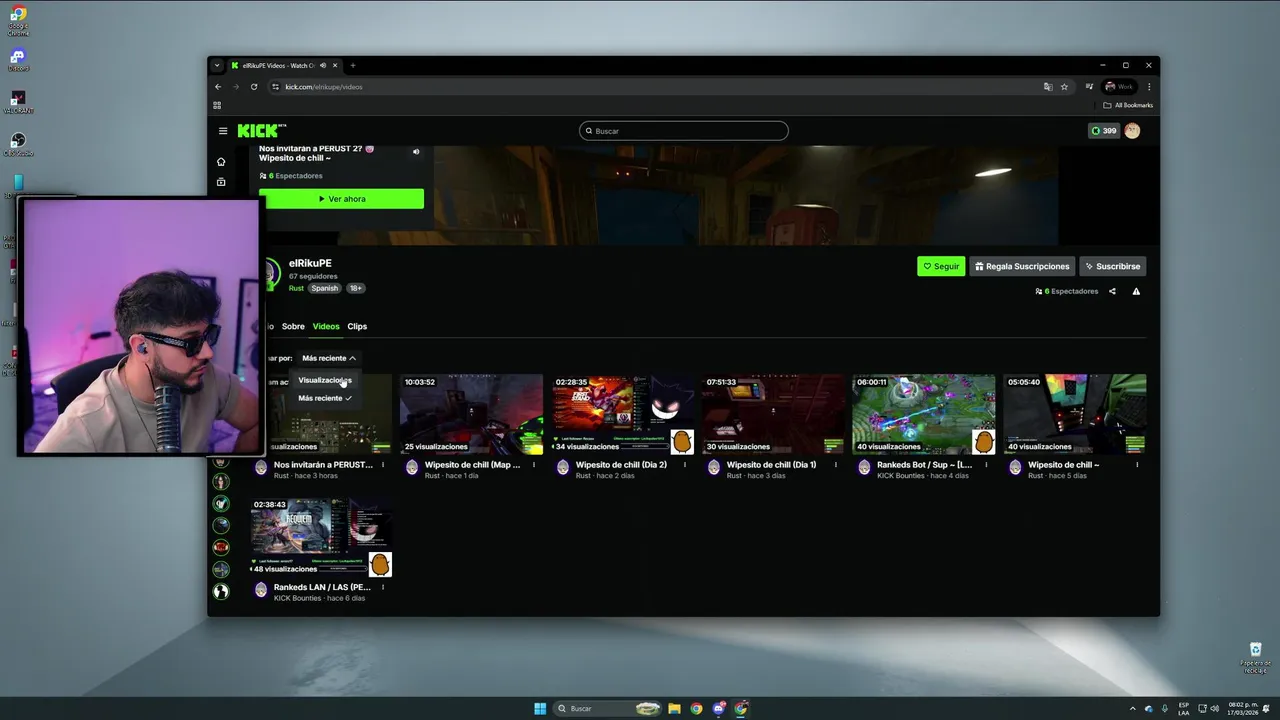This screenshot has width=1280, height=720.
Task: Click channel avatar beside Rankeds Bot / Sup
Action: (x=865, y=468)
